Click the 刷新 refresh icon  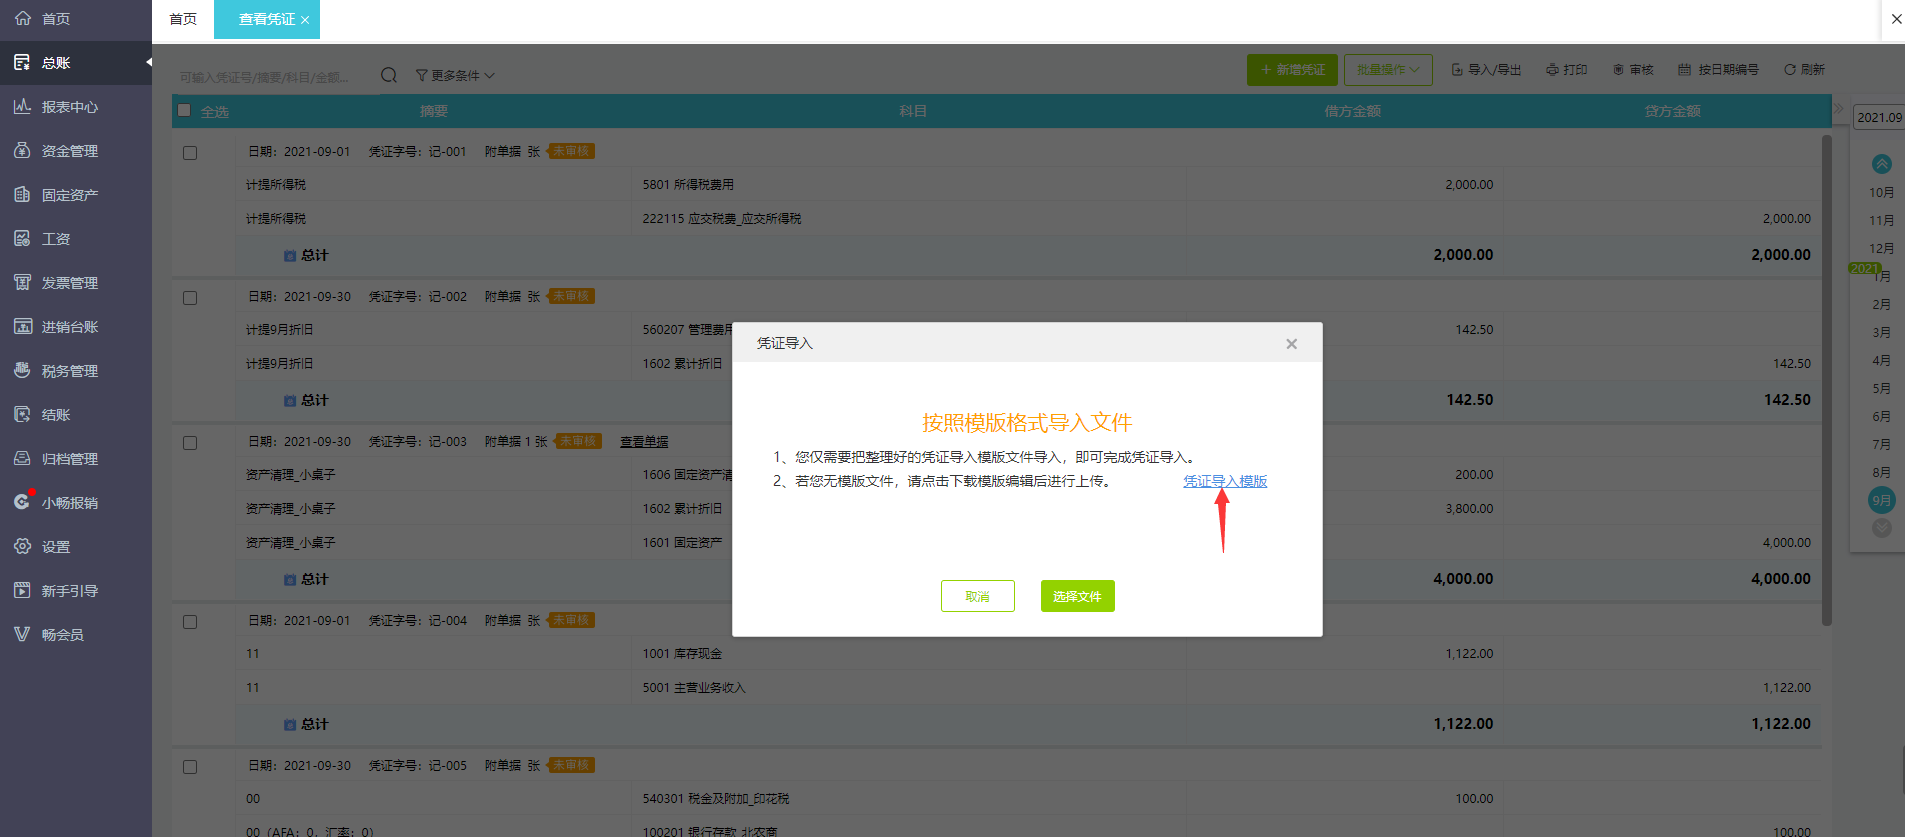tap(1803, 70)
